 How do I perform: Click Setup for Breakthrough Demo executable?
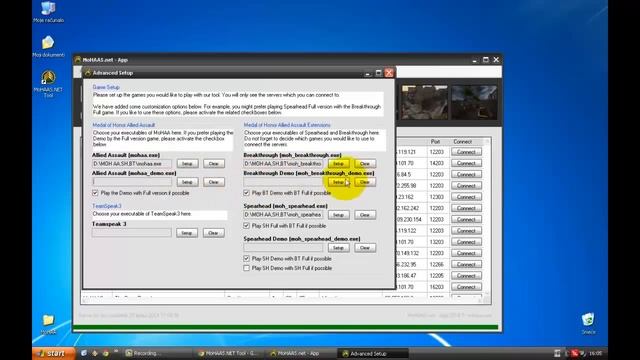(338, 182)
